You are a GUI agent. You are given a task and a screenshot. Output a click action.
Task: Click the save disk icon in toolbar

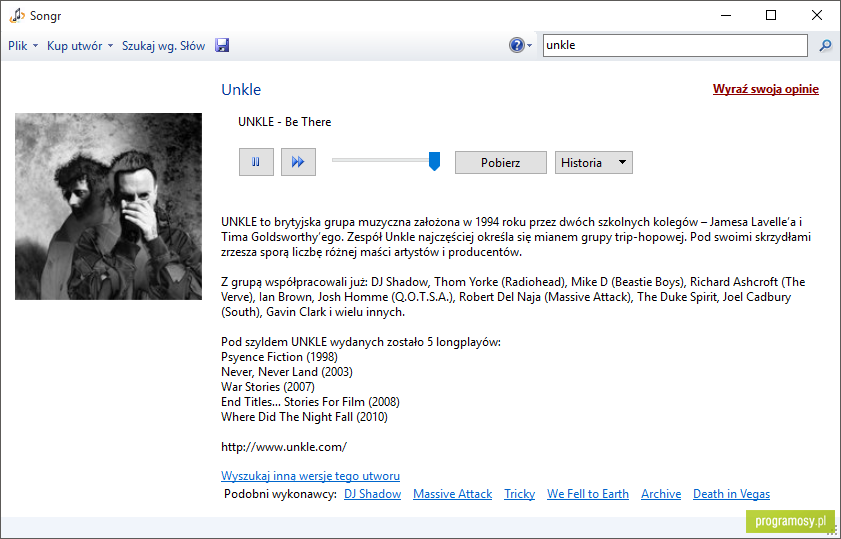(x=222, y=46)
